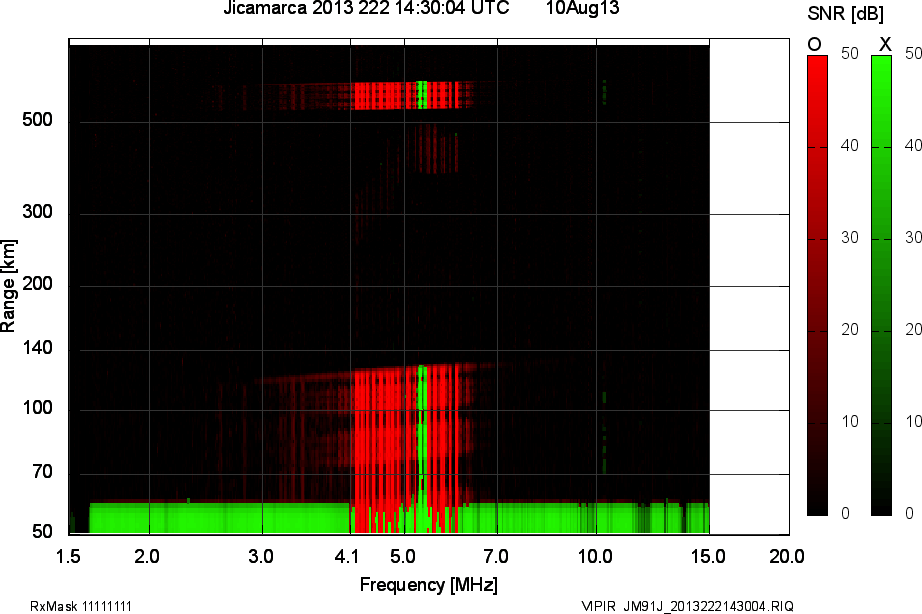Click the 200 km range tick label

(38, 284)
